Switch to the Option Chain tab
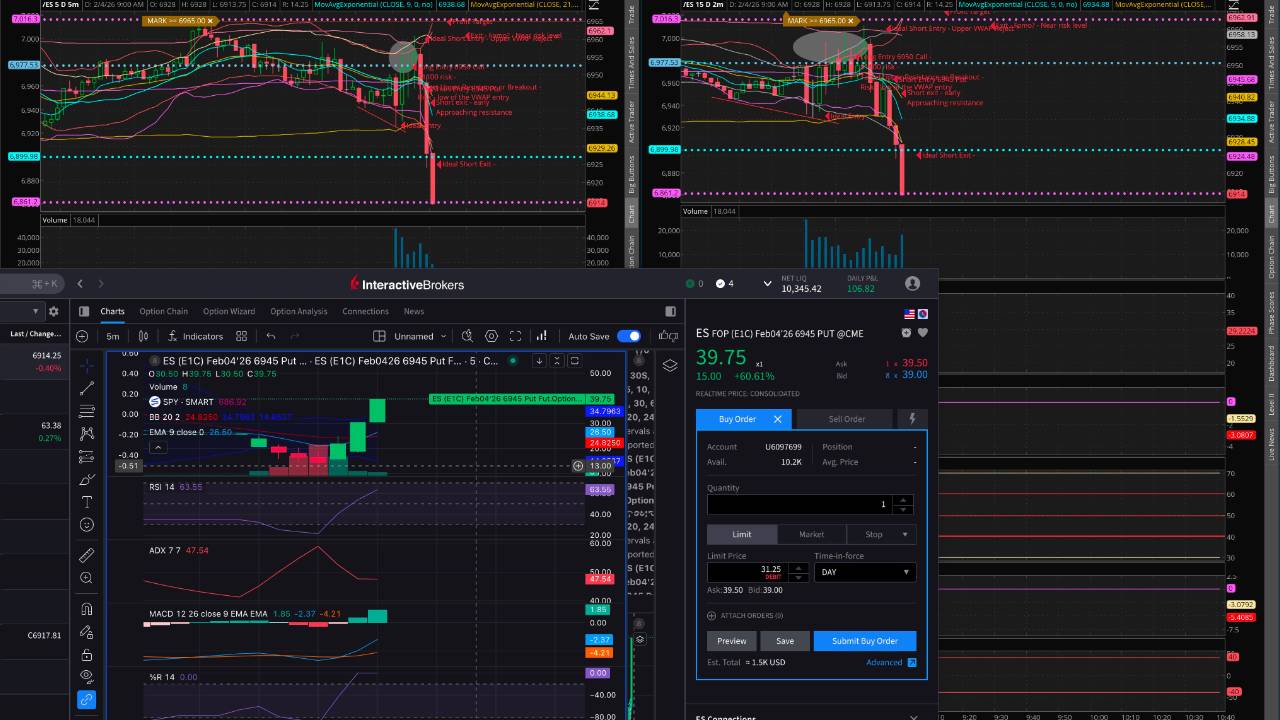The width and height of the screenshot is (1280, 720). [163, 311]
